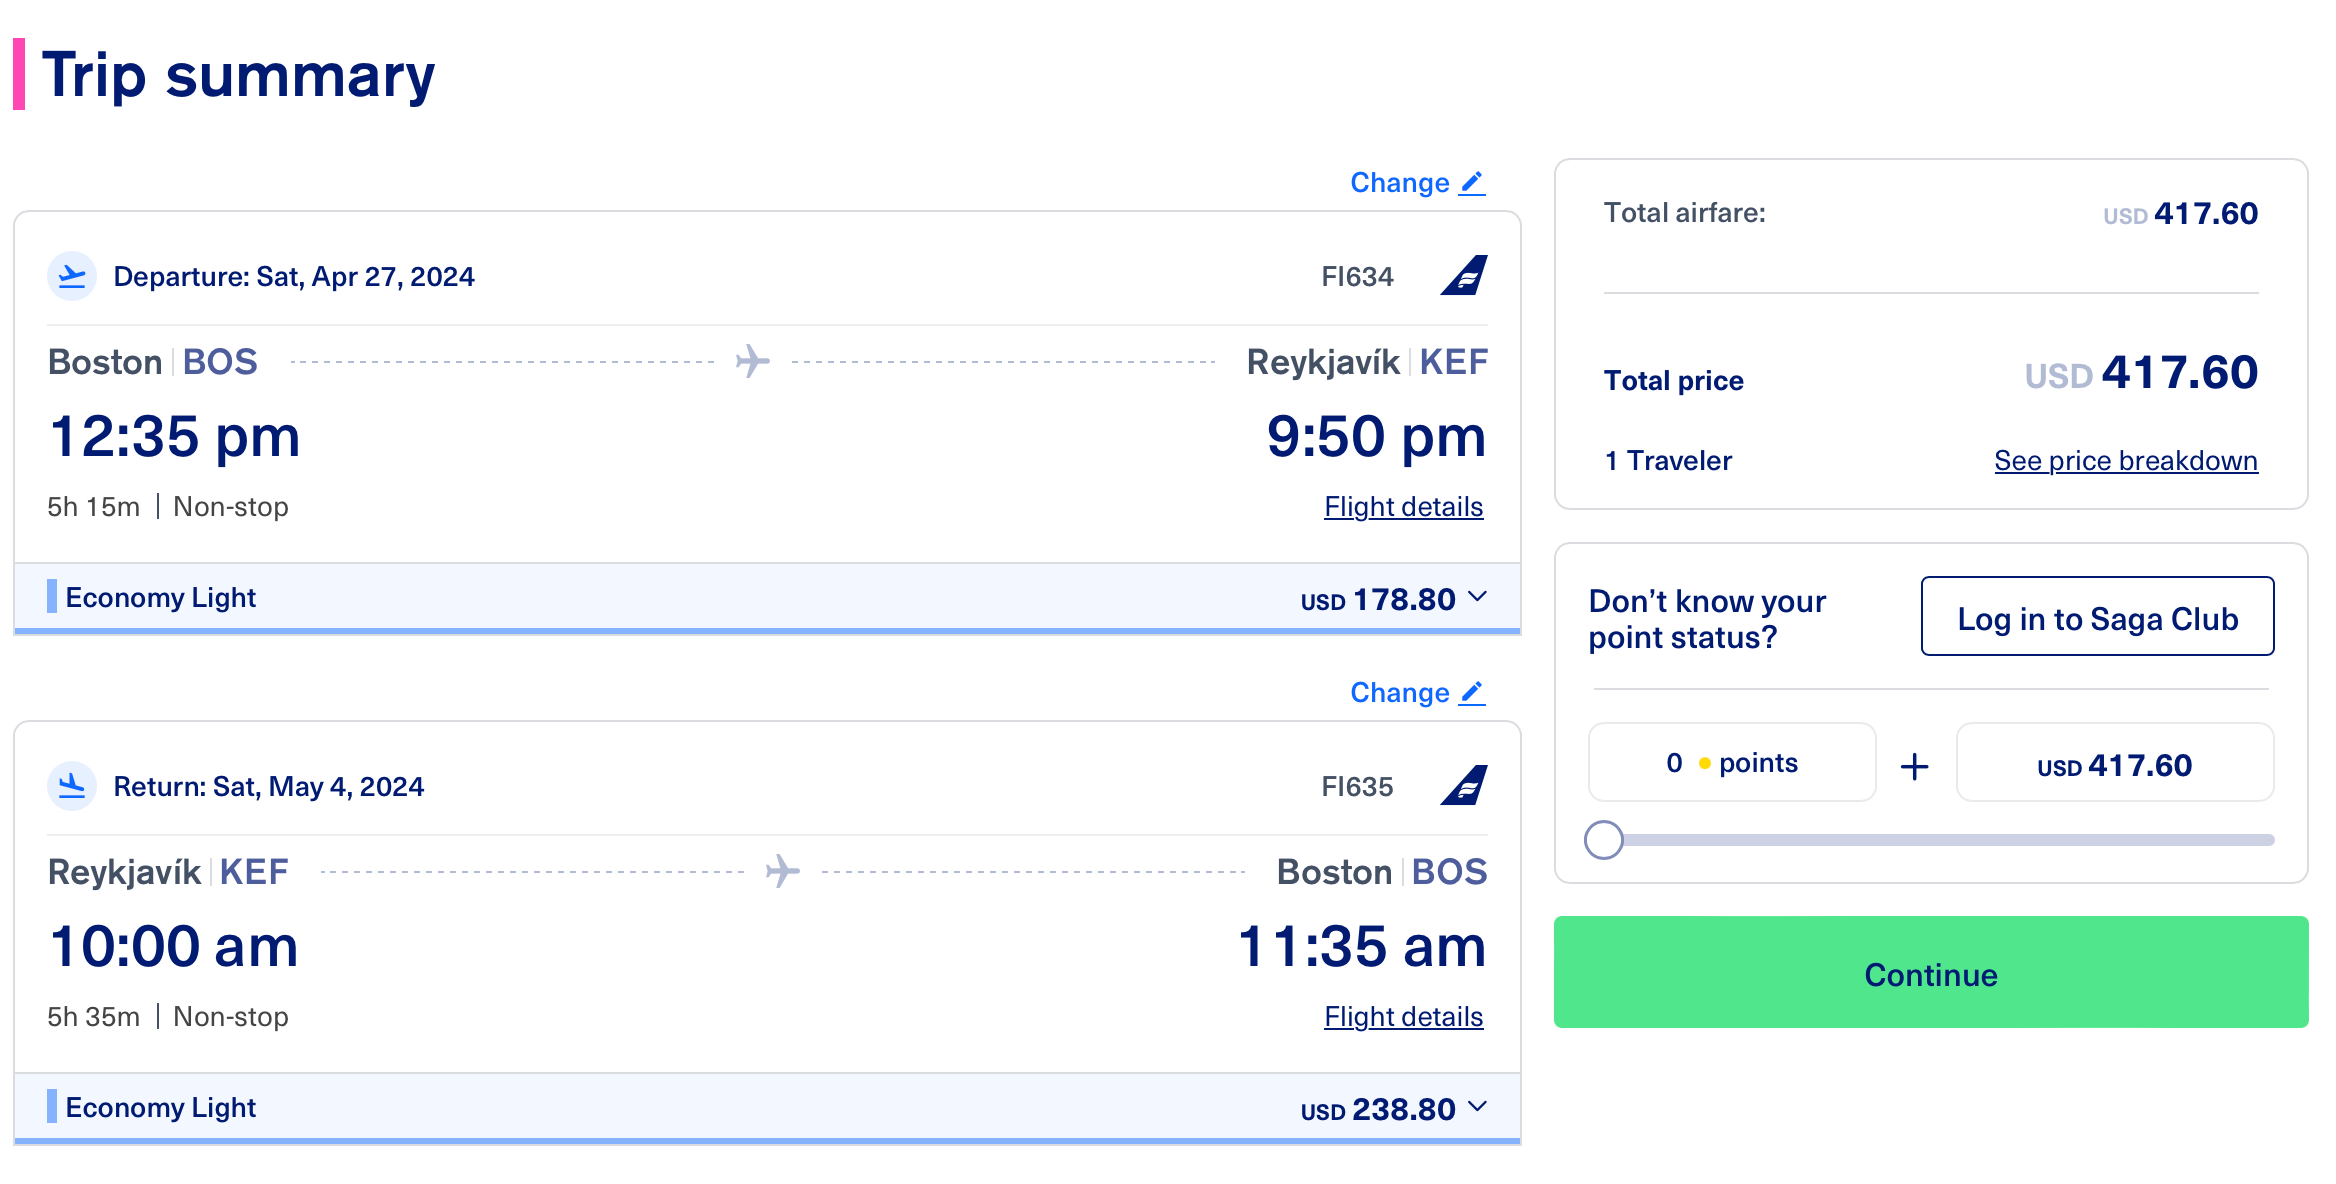Viewport: 2336px width, 1184px height.
Task: Click the pencil edit icon for return flight
Action: (x=1472, y=693)
